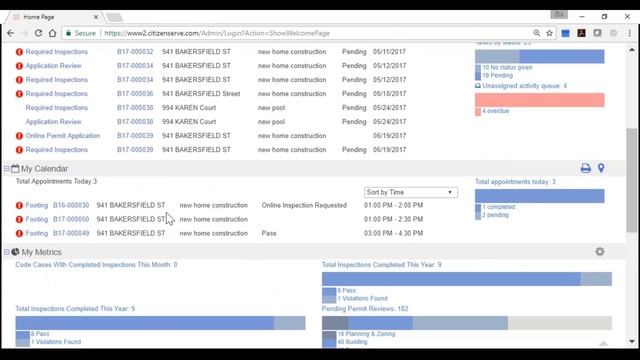Click the 2 pending appointments legend
Screen dimensions: 640x360
point(495,215)
